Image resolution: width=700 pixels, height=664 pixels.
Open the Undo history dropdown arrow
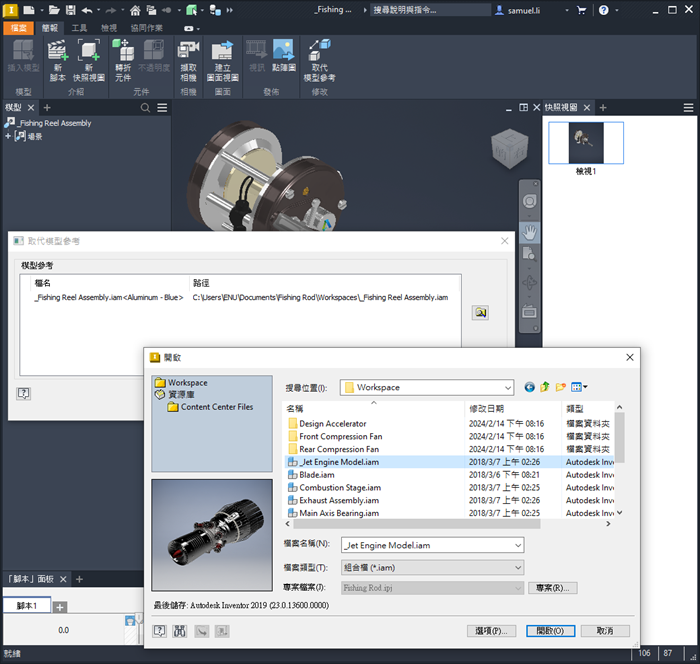pyautogui.click(x=98, y=10)
